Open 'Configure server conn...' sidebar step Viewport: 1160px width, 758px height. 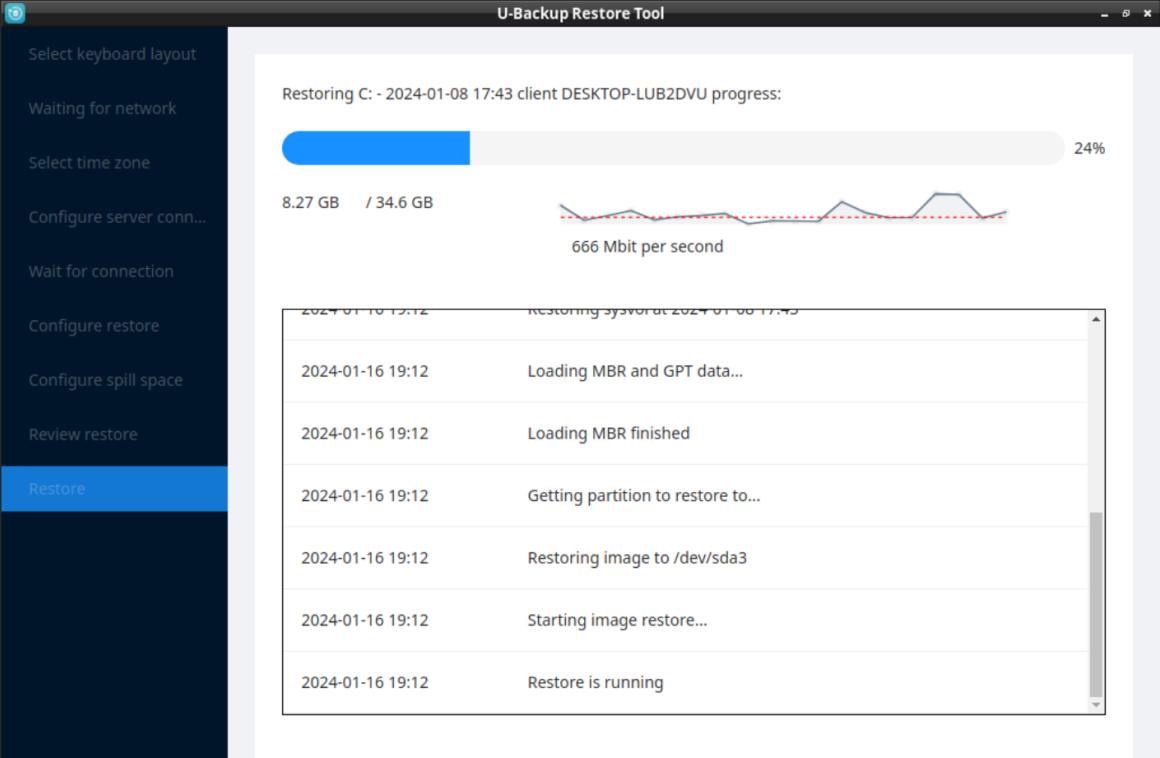click(x=117, y=217)
